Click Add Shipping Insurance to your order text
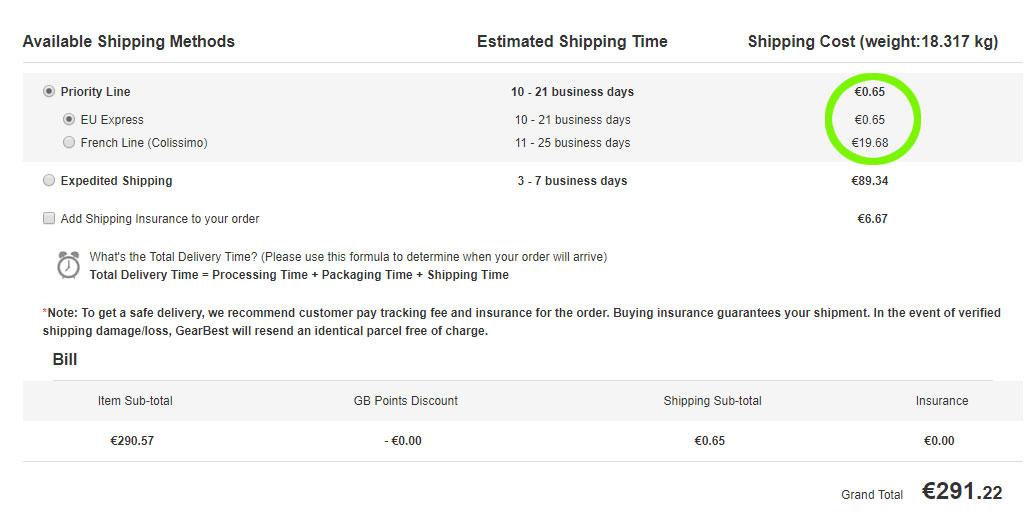 click(160, 219)
